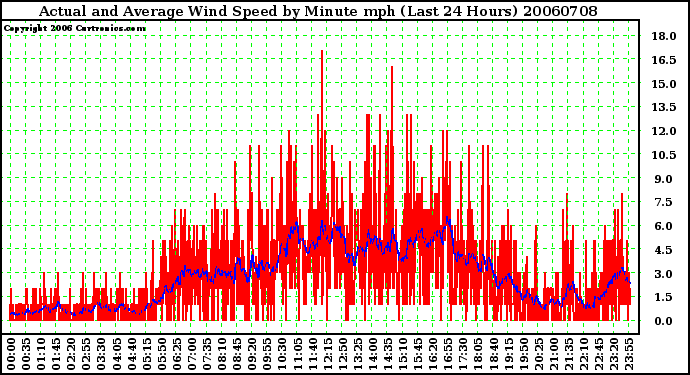The width and height of the screenshot is (690, 375).
Task: Click the 16:20 time label
Action: 433,354
